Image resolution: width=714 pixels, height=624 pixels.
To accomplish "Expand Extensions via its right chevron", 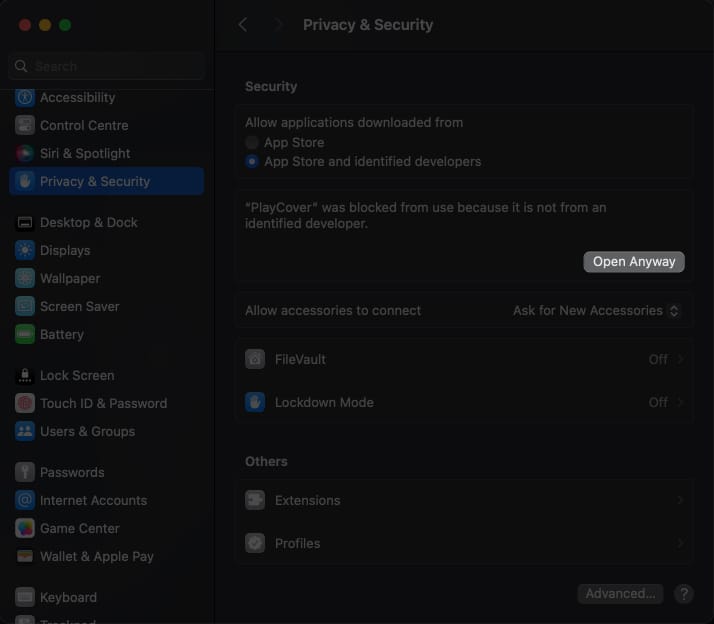I will pyautogui.click(x=680, y=500).
